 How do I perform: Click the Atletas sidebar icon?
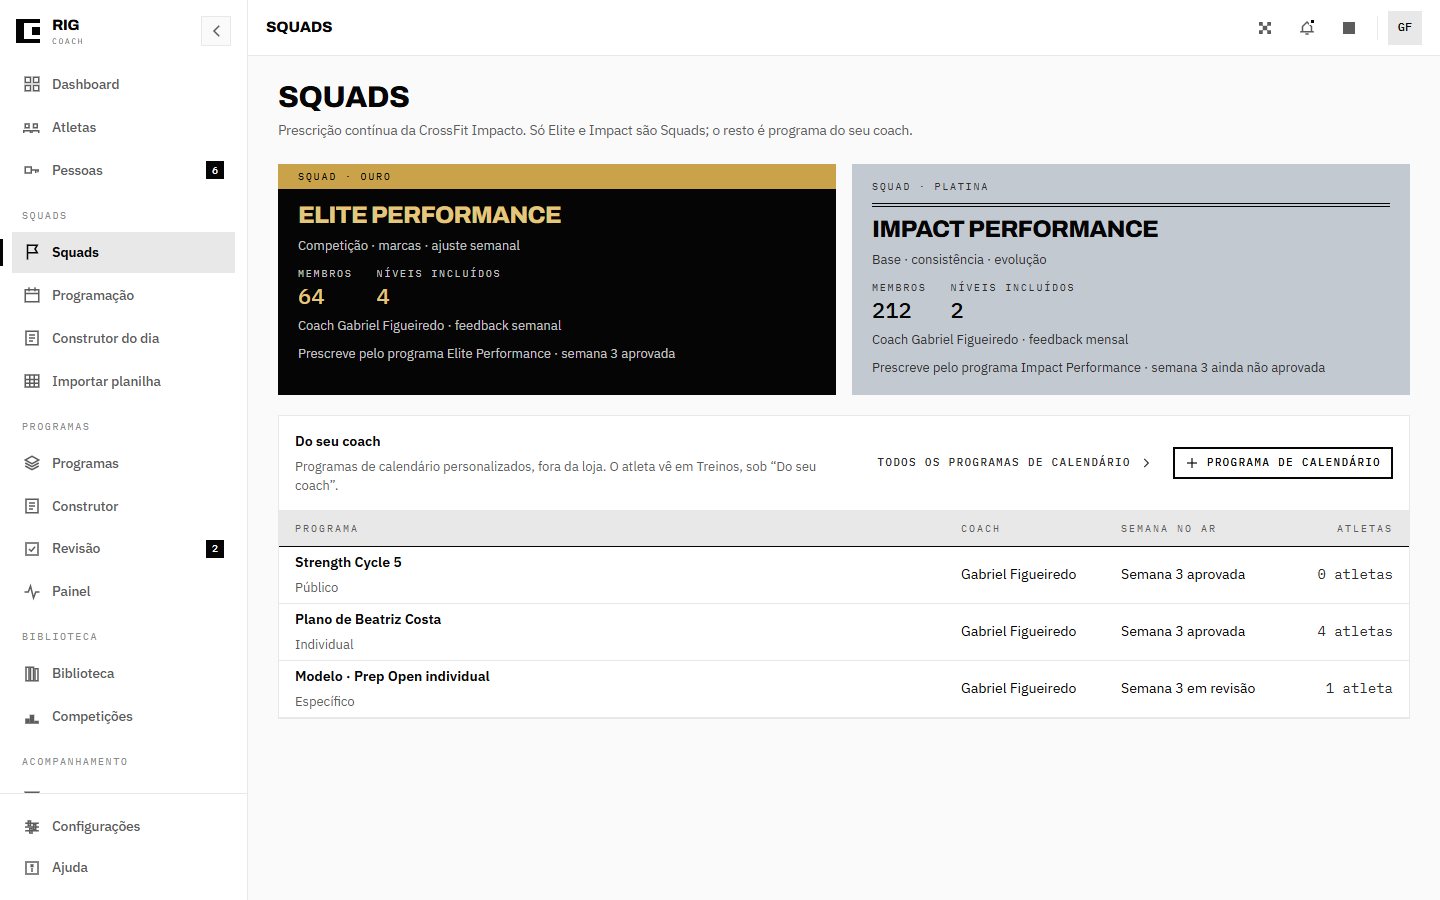(32, 127)
